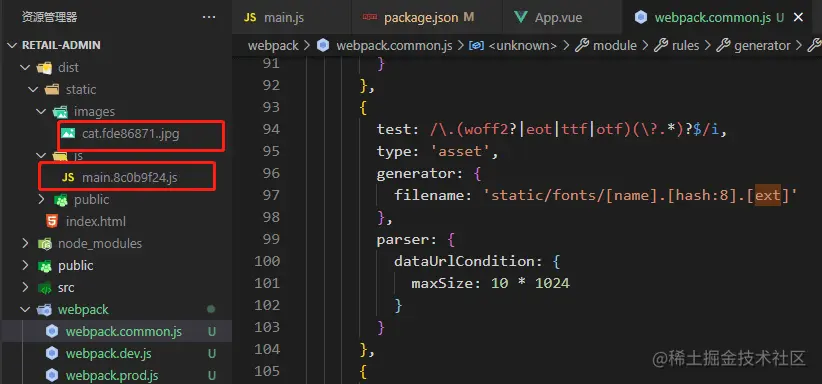Click the highlighted ext word in filename
The image size is (822, 384).
coord(767,196)
